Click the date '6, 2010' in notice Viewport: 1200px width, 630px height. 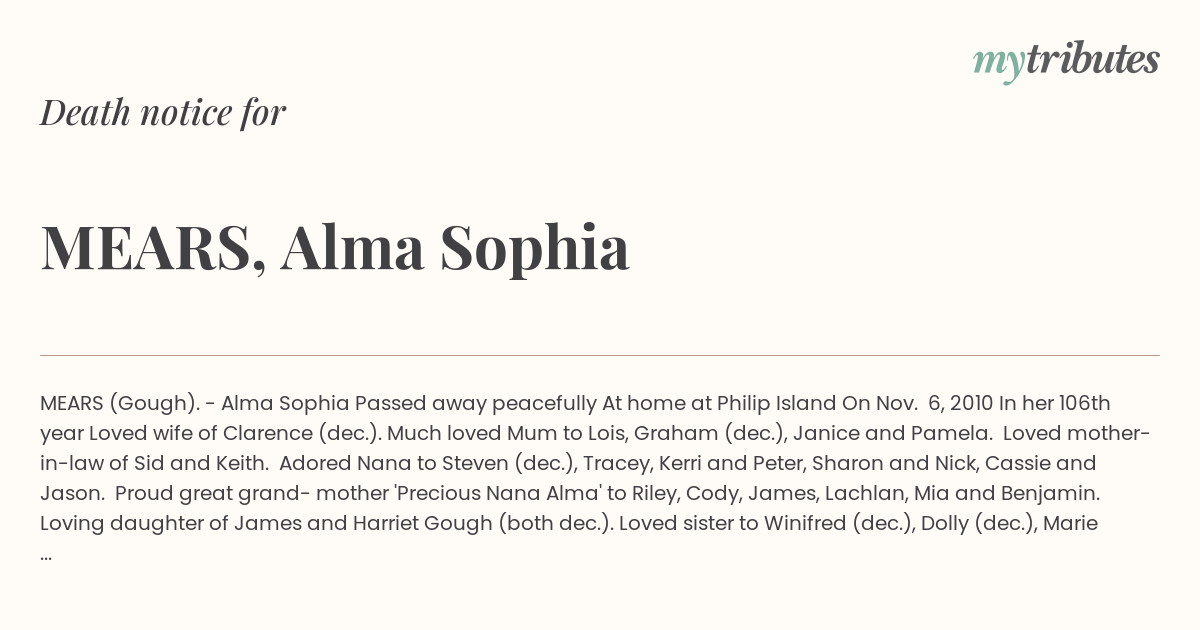pyautogui.click(x=961, y=404)
